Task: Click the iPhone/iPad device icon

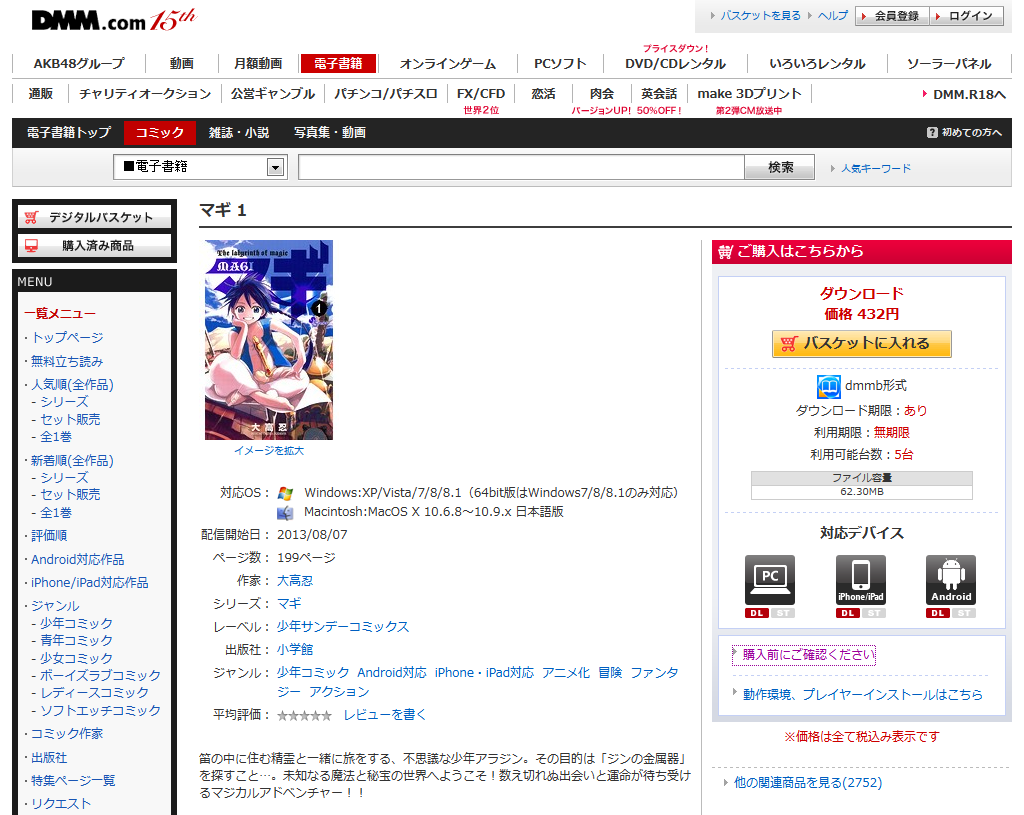Action: (861, 580)
